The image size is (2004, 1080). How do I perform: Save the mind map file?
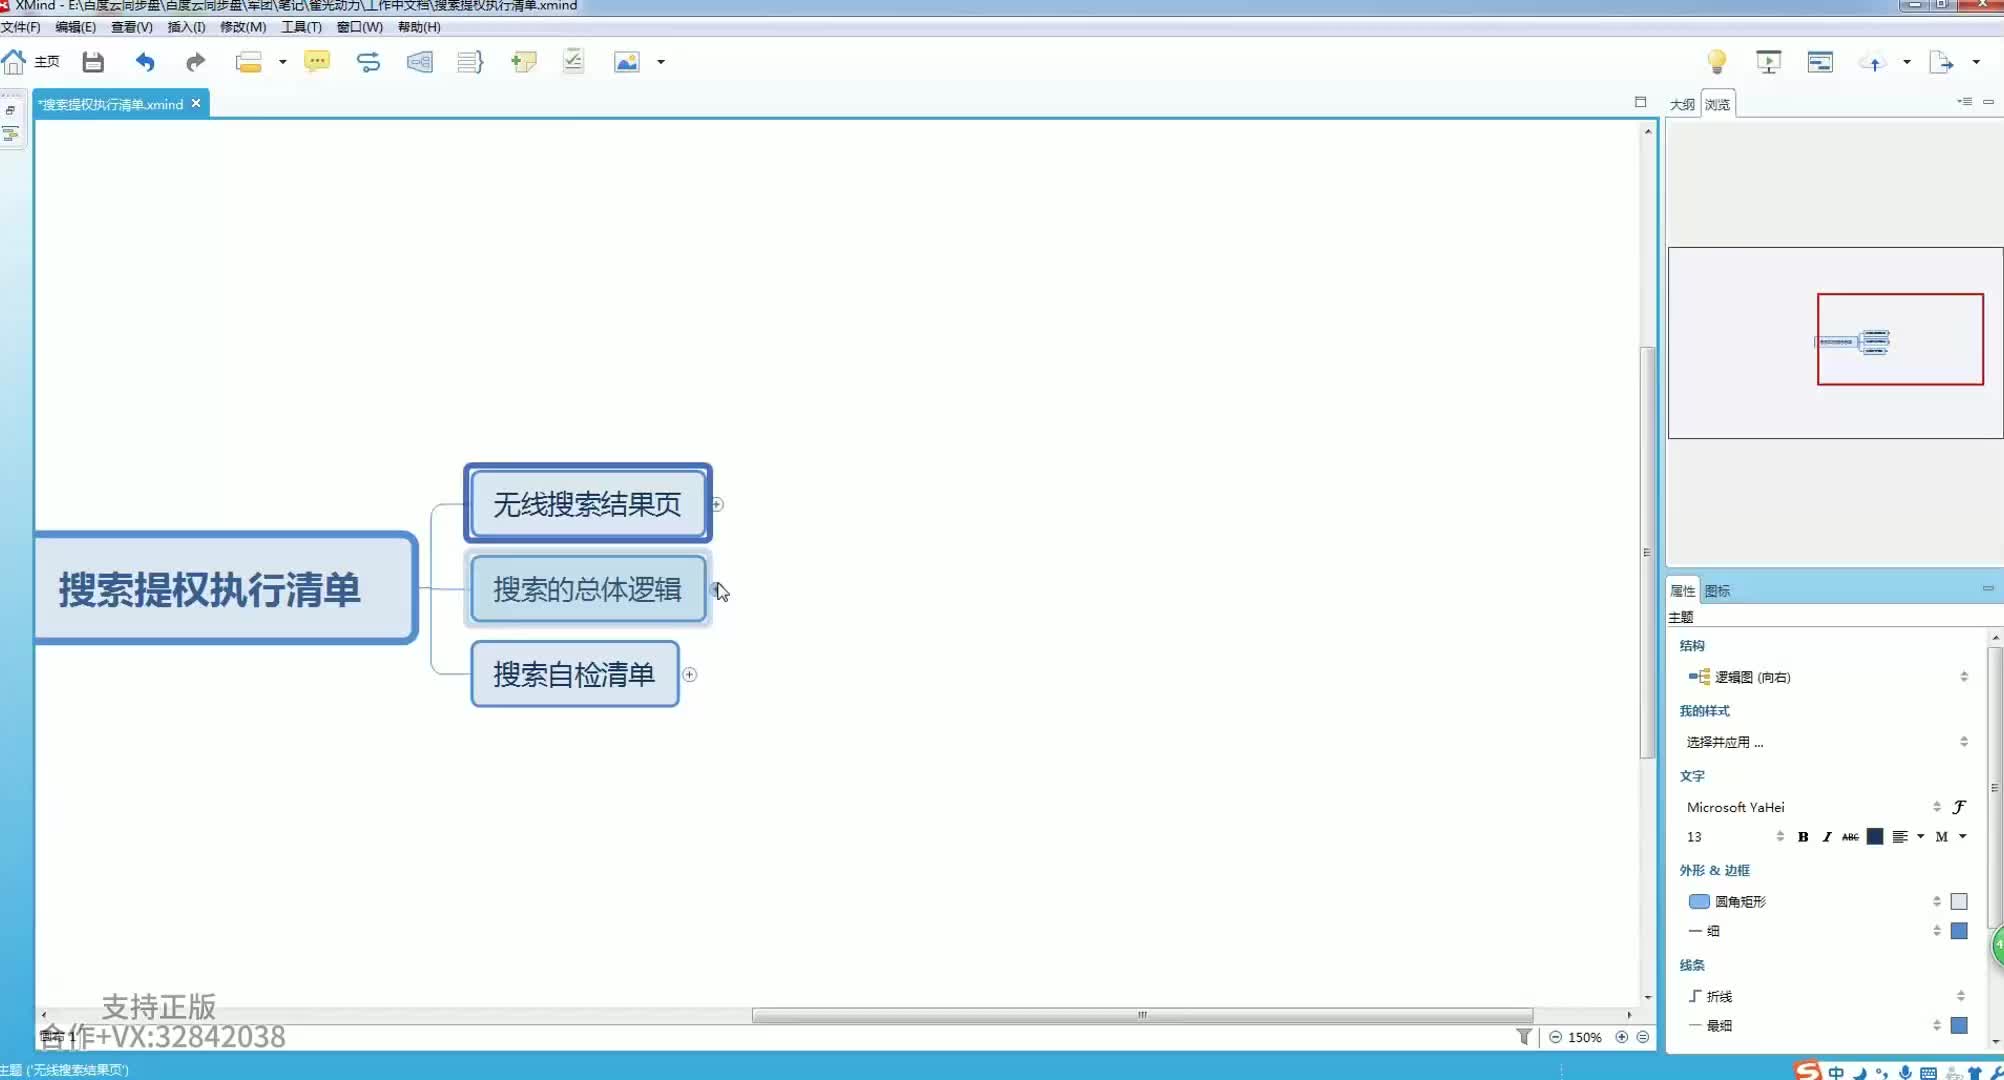point(93,62)
